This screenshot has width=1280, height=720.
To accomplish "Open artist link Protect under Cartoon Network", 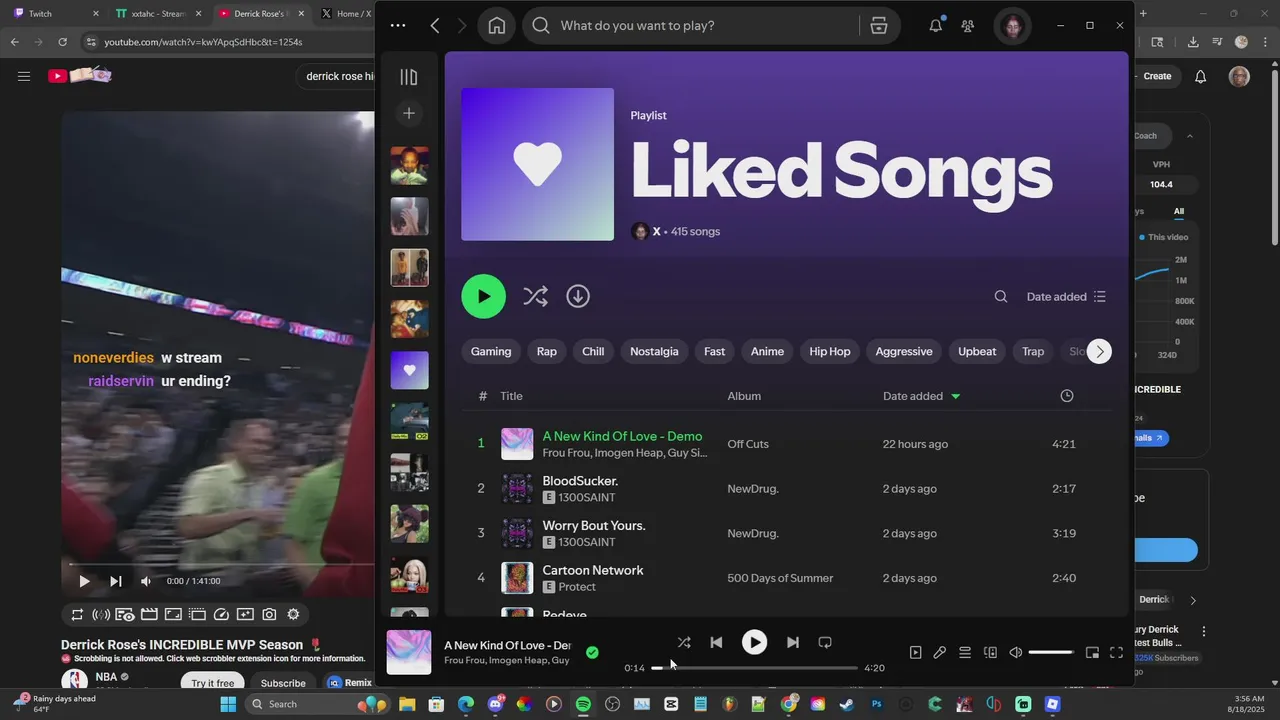I will tap(577, 587).
